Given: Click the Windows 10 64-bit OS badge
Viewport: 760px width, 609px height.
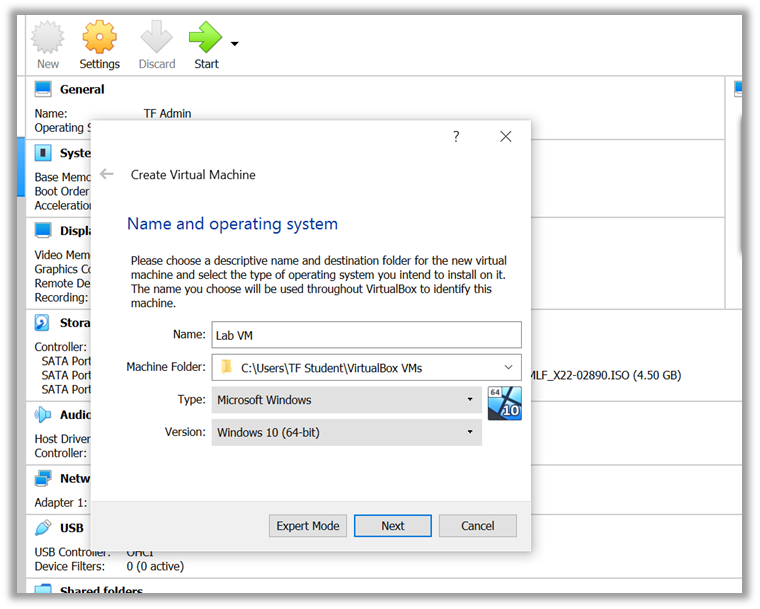Looking at the screenshot, I should [x=505, y=403].
